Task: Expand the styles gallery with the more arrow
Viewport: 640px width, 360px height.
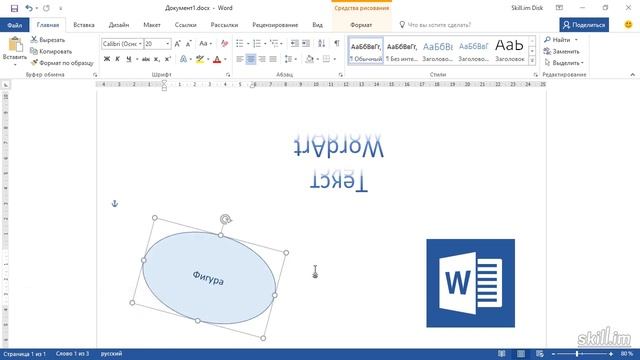Action: pos(532,60)
